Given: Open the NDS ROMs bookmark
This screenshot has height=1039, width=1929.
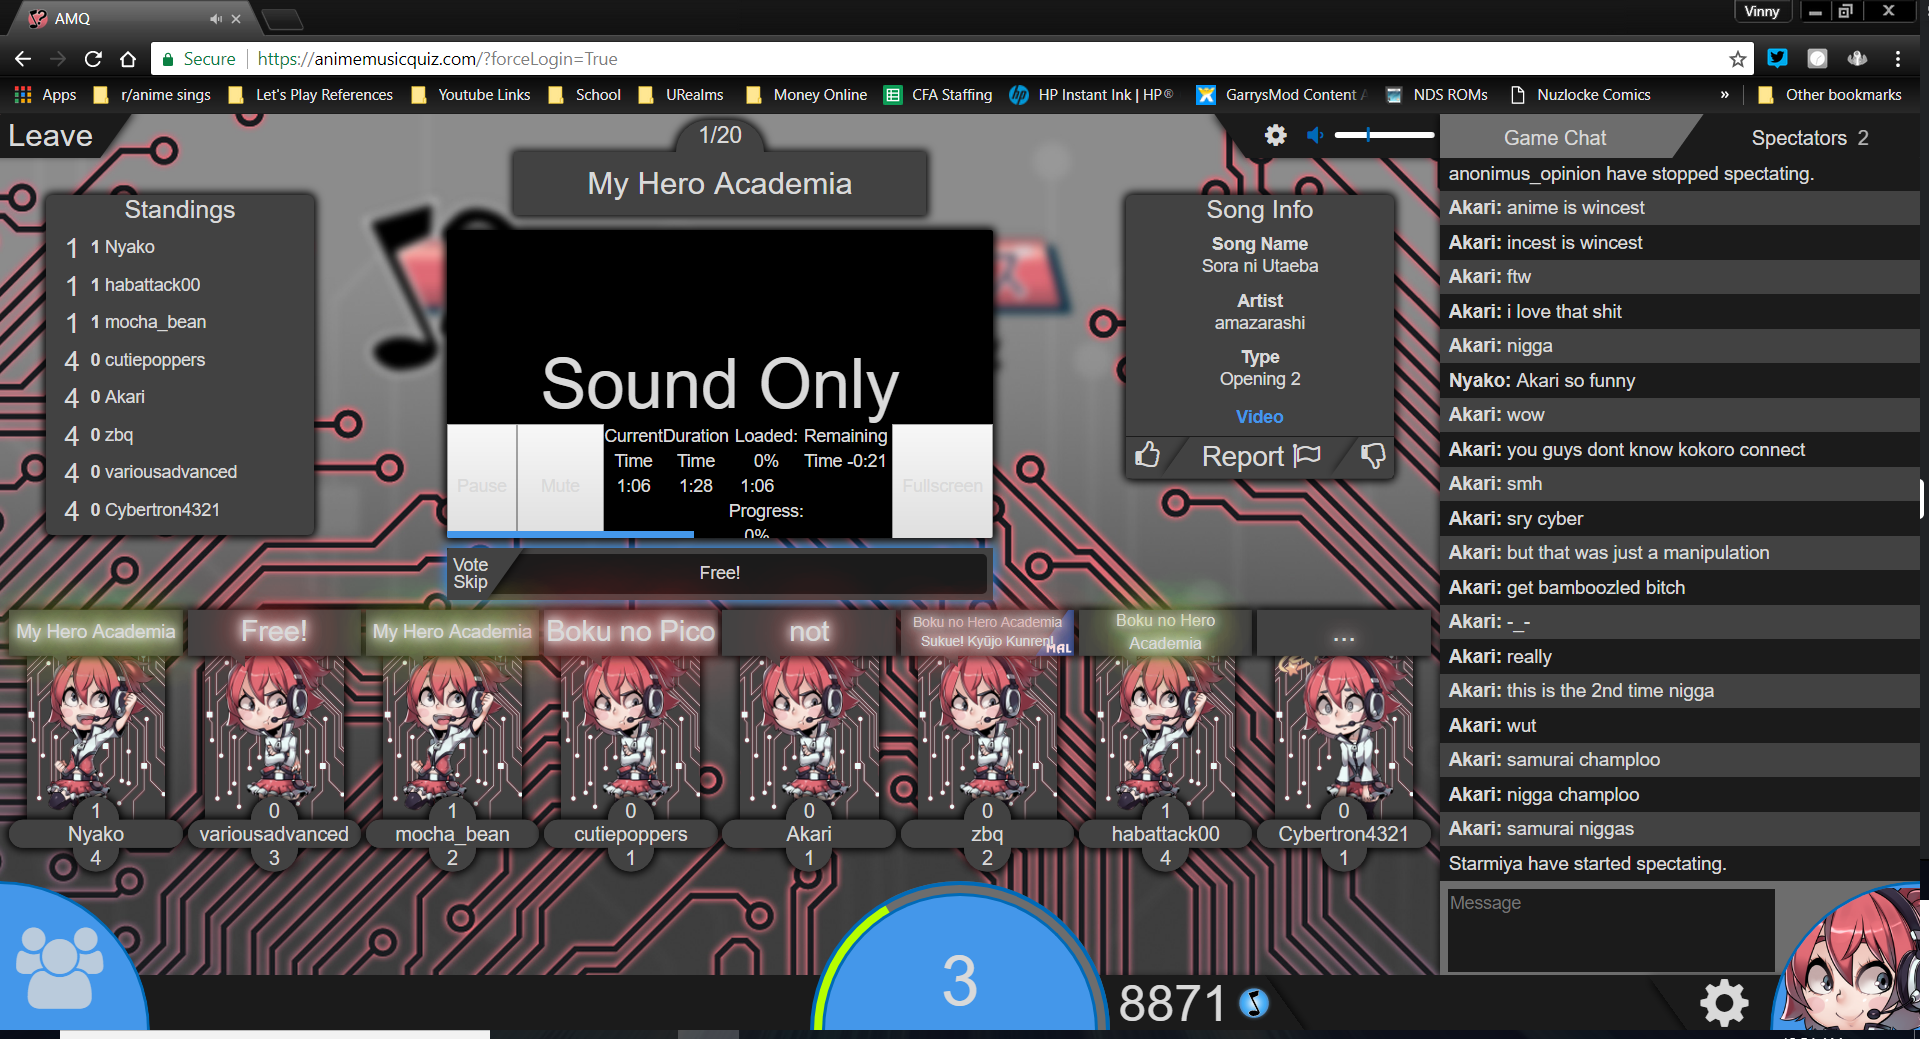Looking at the screenshot, I should pyautogui.click(x=1436, y=95).
